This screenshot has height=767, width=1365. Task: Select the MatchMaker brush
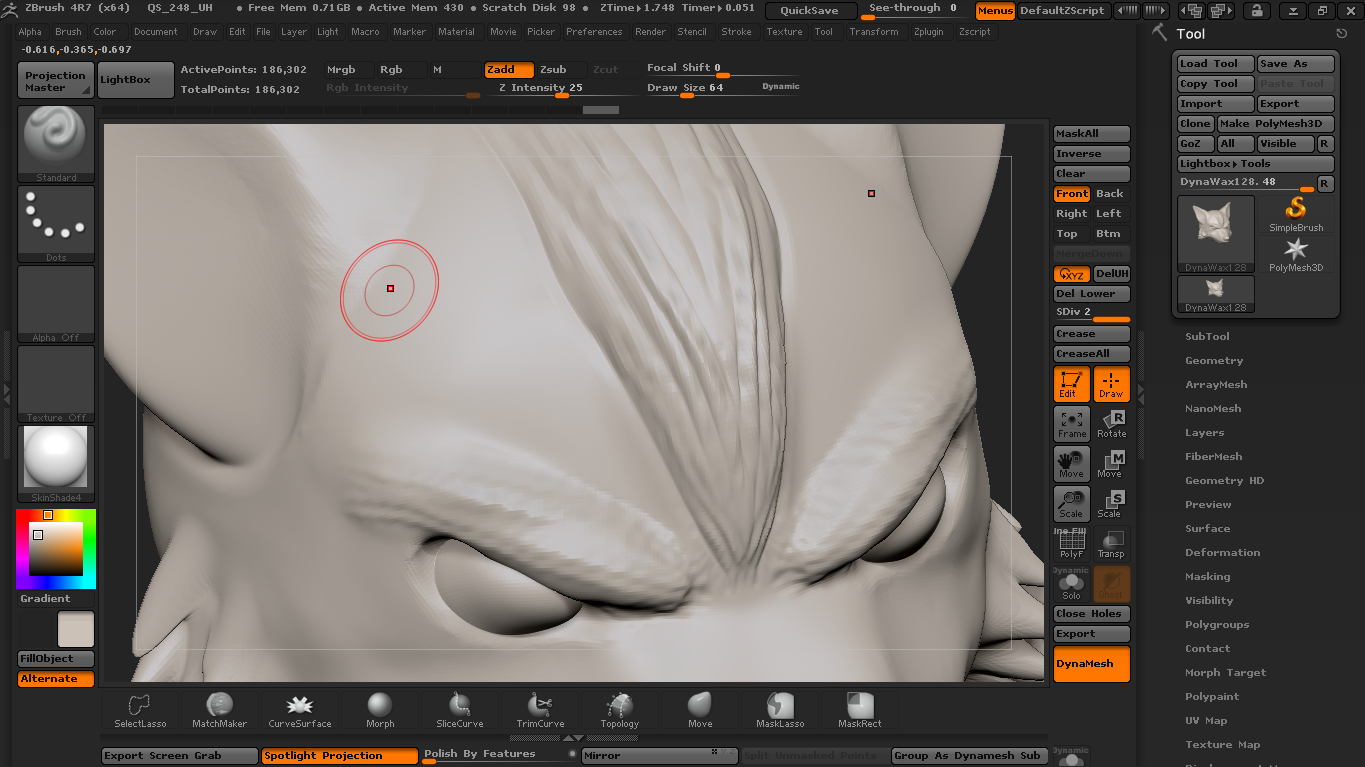220,710
